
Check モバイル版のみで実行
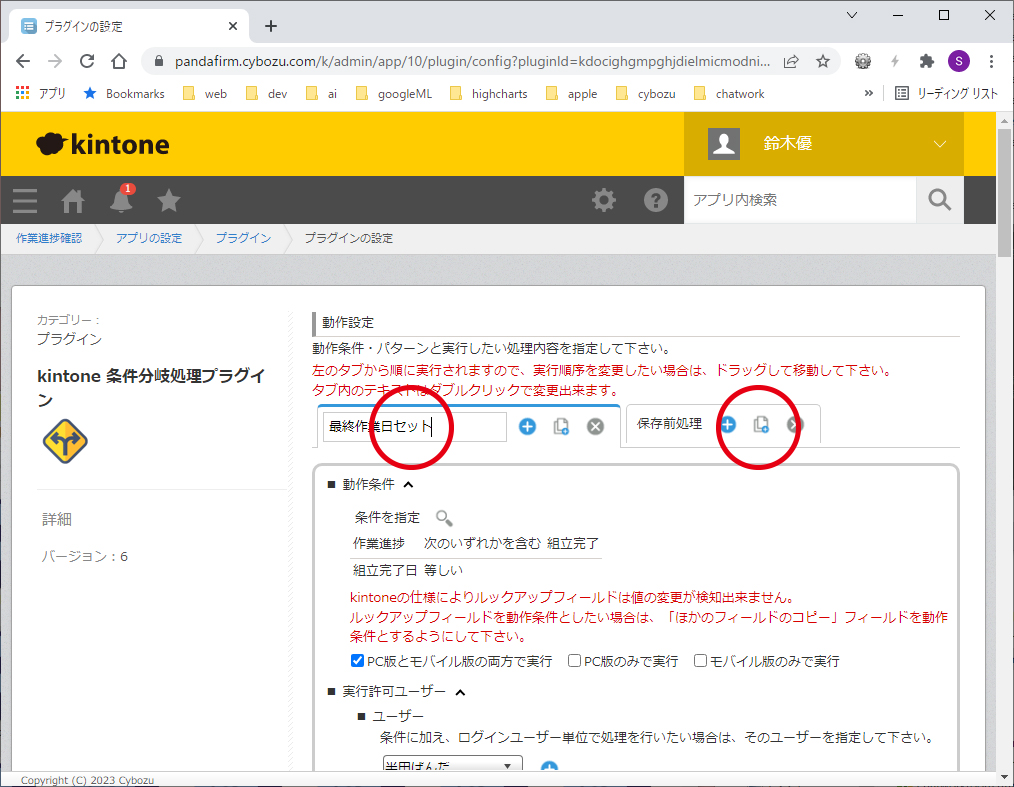(700, 661)
